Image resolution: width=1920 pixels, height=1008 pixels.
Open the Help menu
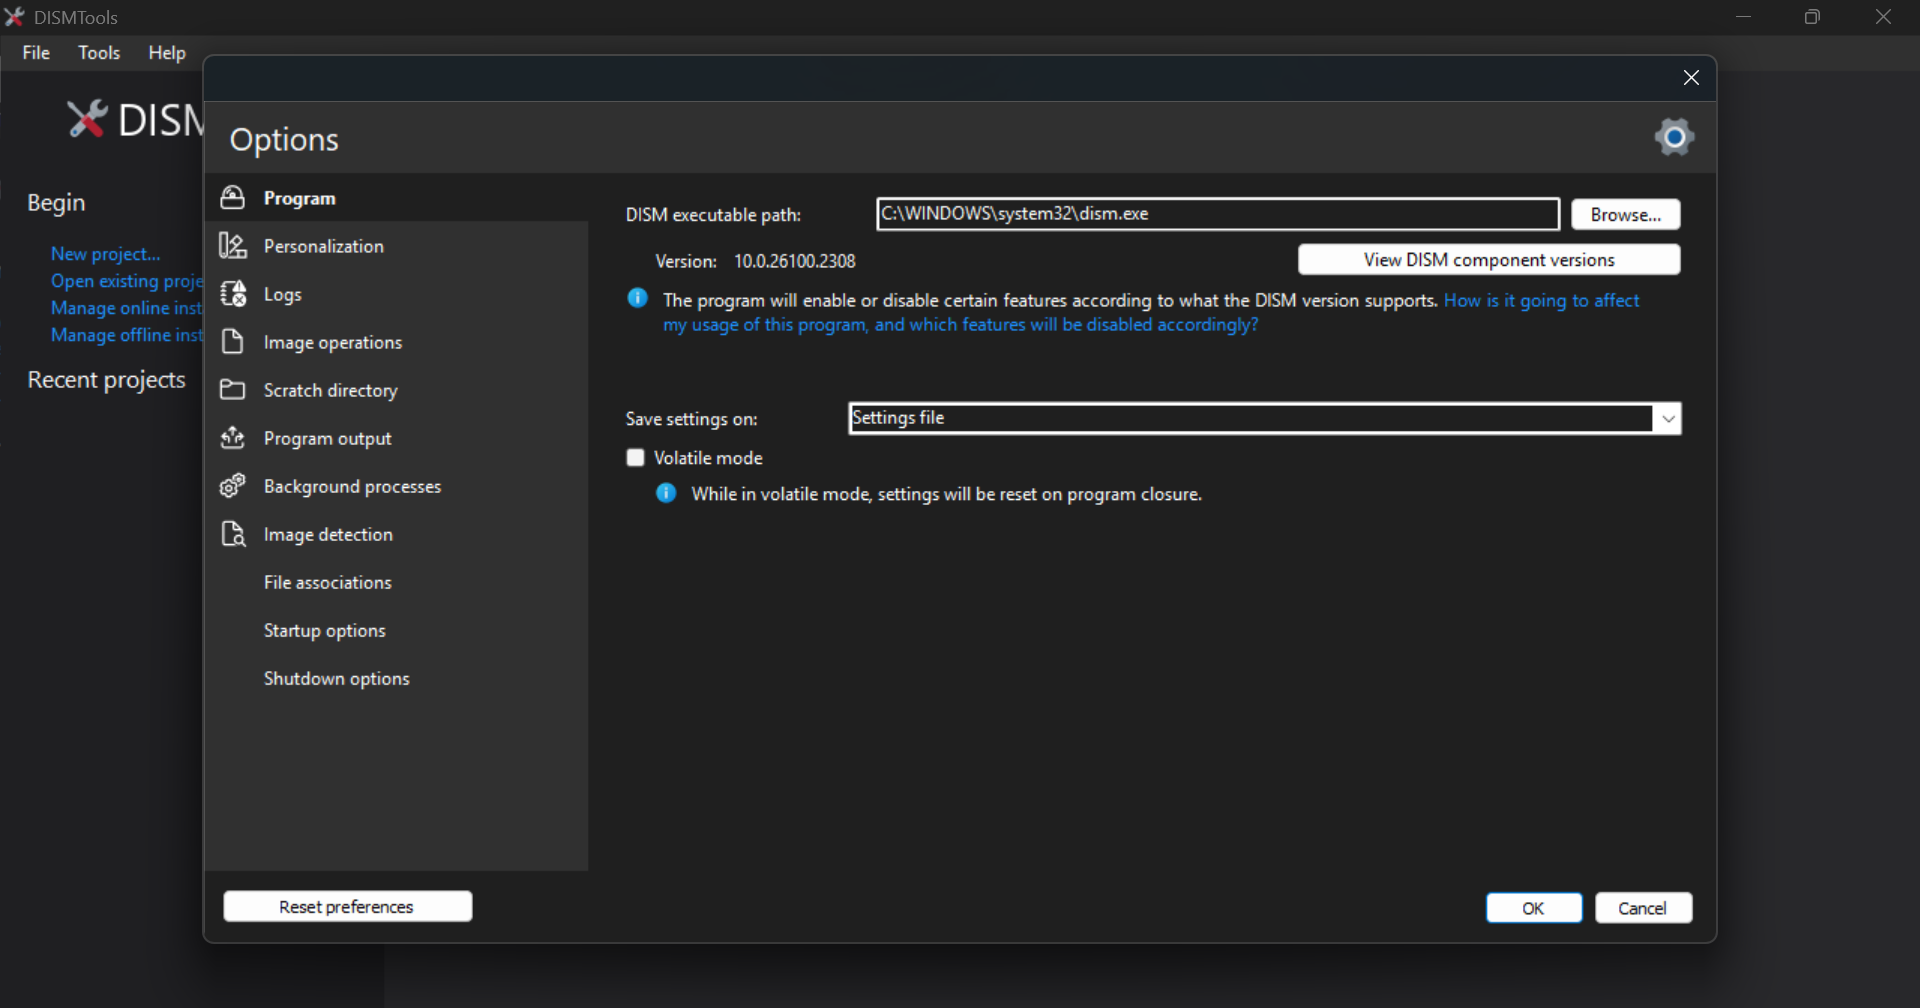167,53
